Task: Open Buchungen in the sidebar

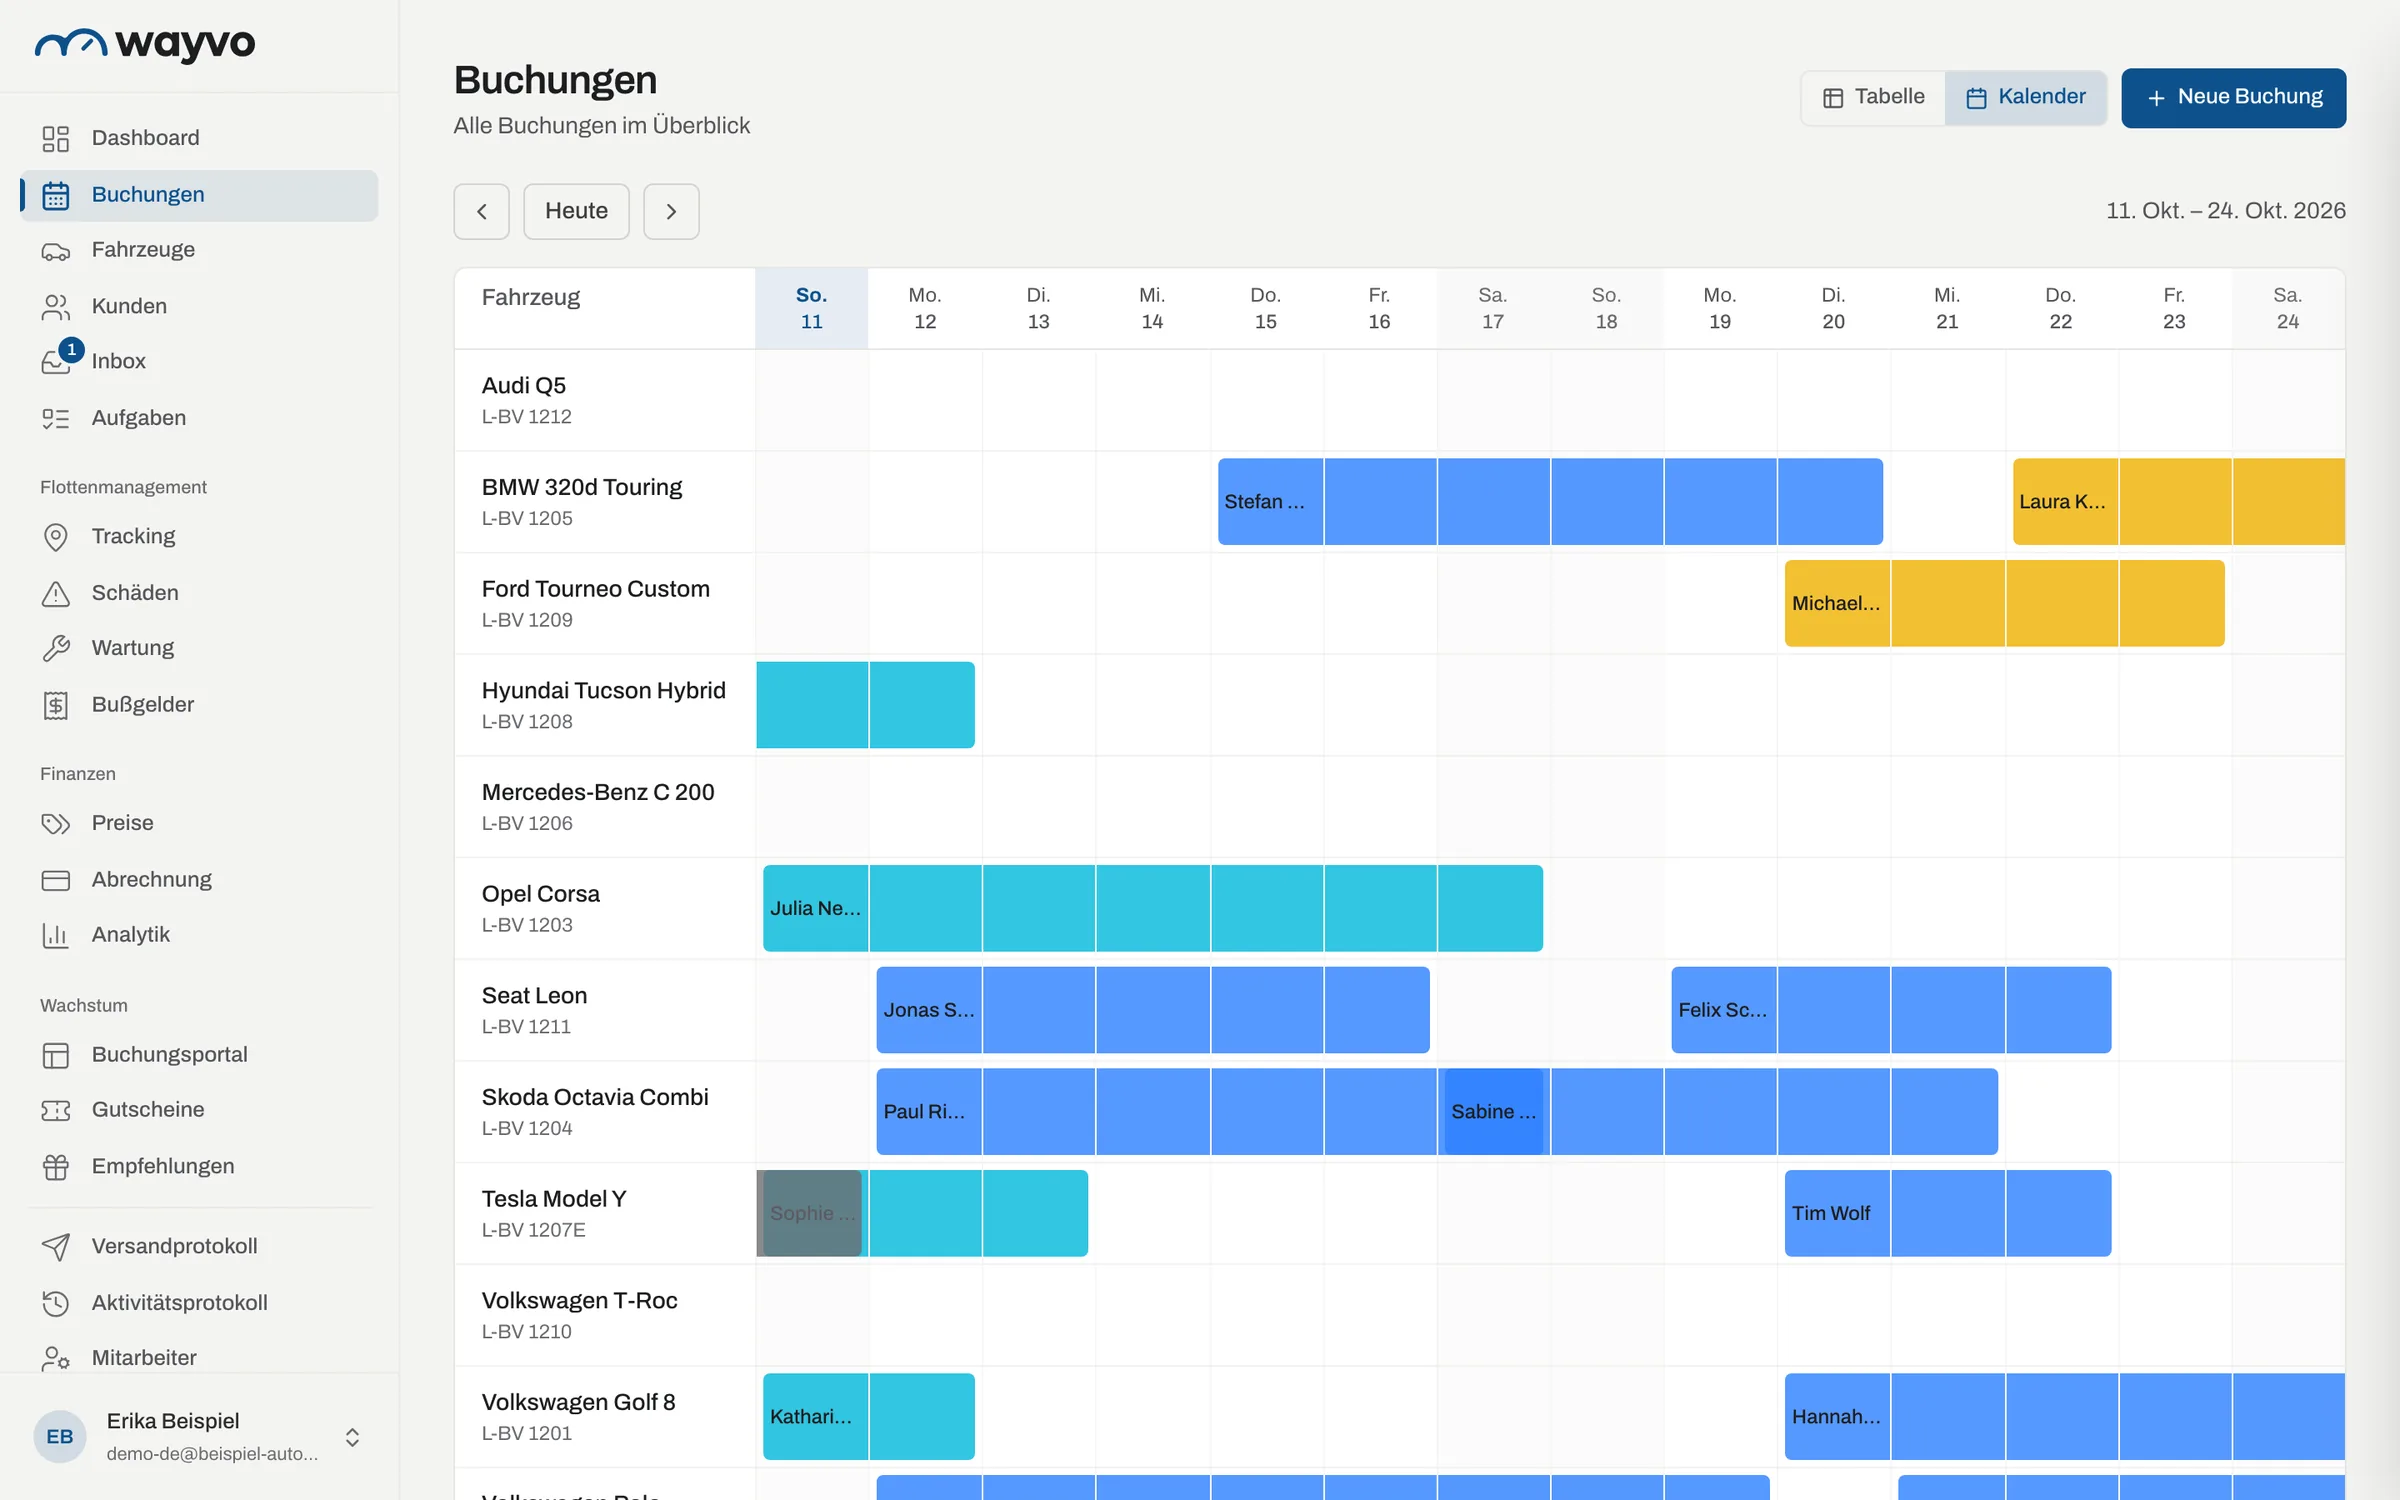Action: [199, 195]
